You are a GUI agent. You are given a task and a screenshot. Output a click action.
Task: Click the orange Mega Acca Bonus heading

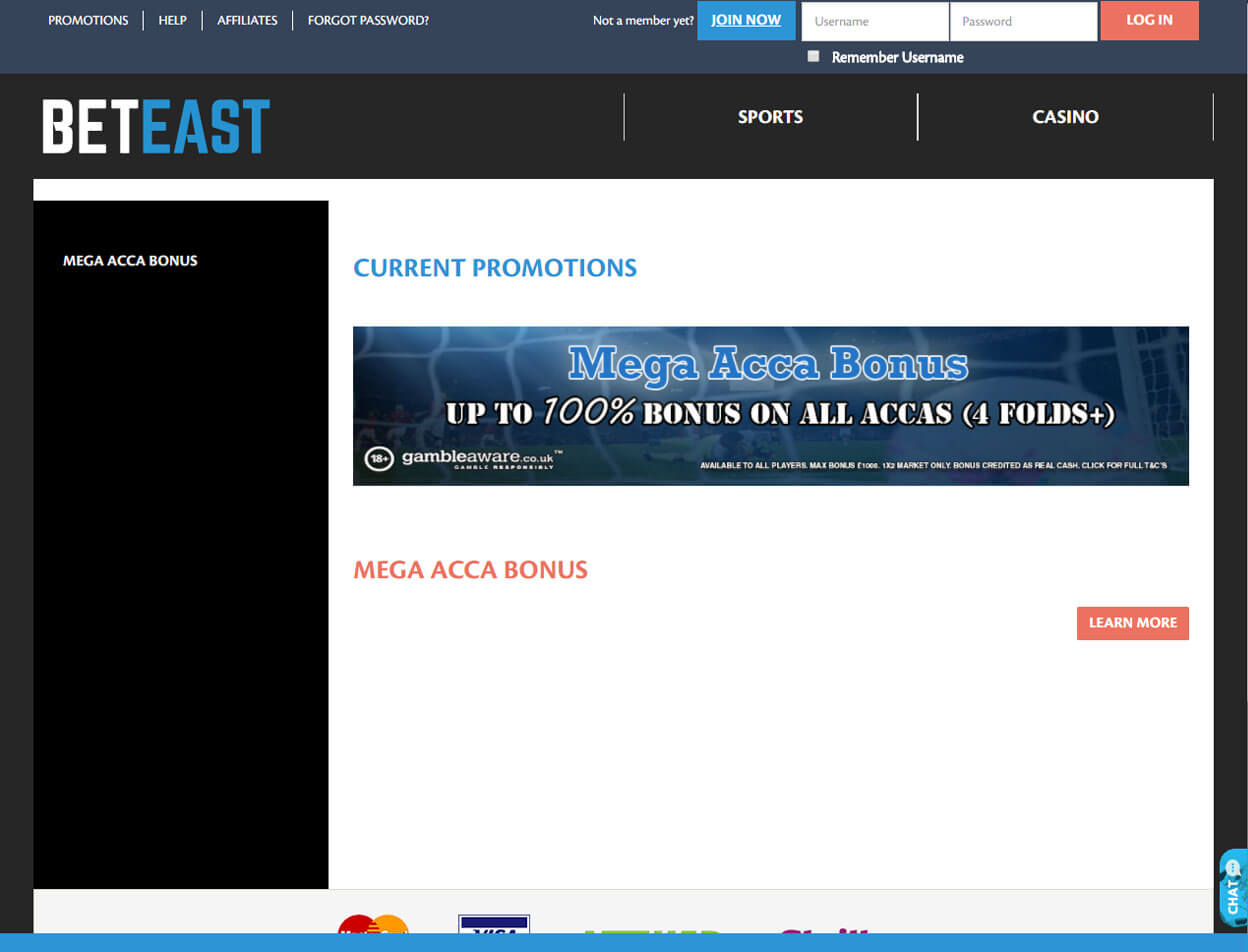coord(470,570)
